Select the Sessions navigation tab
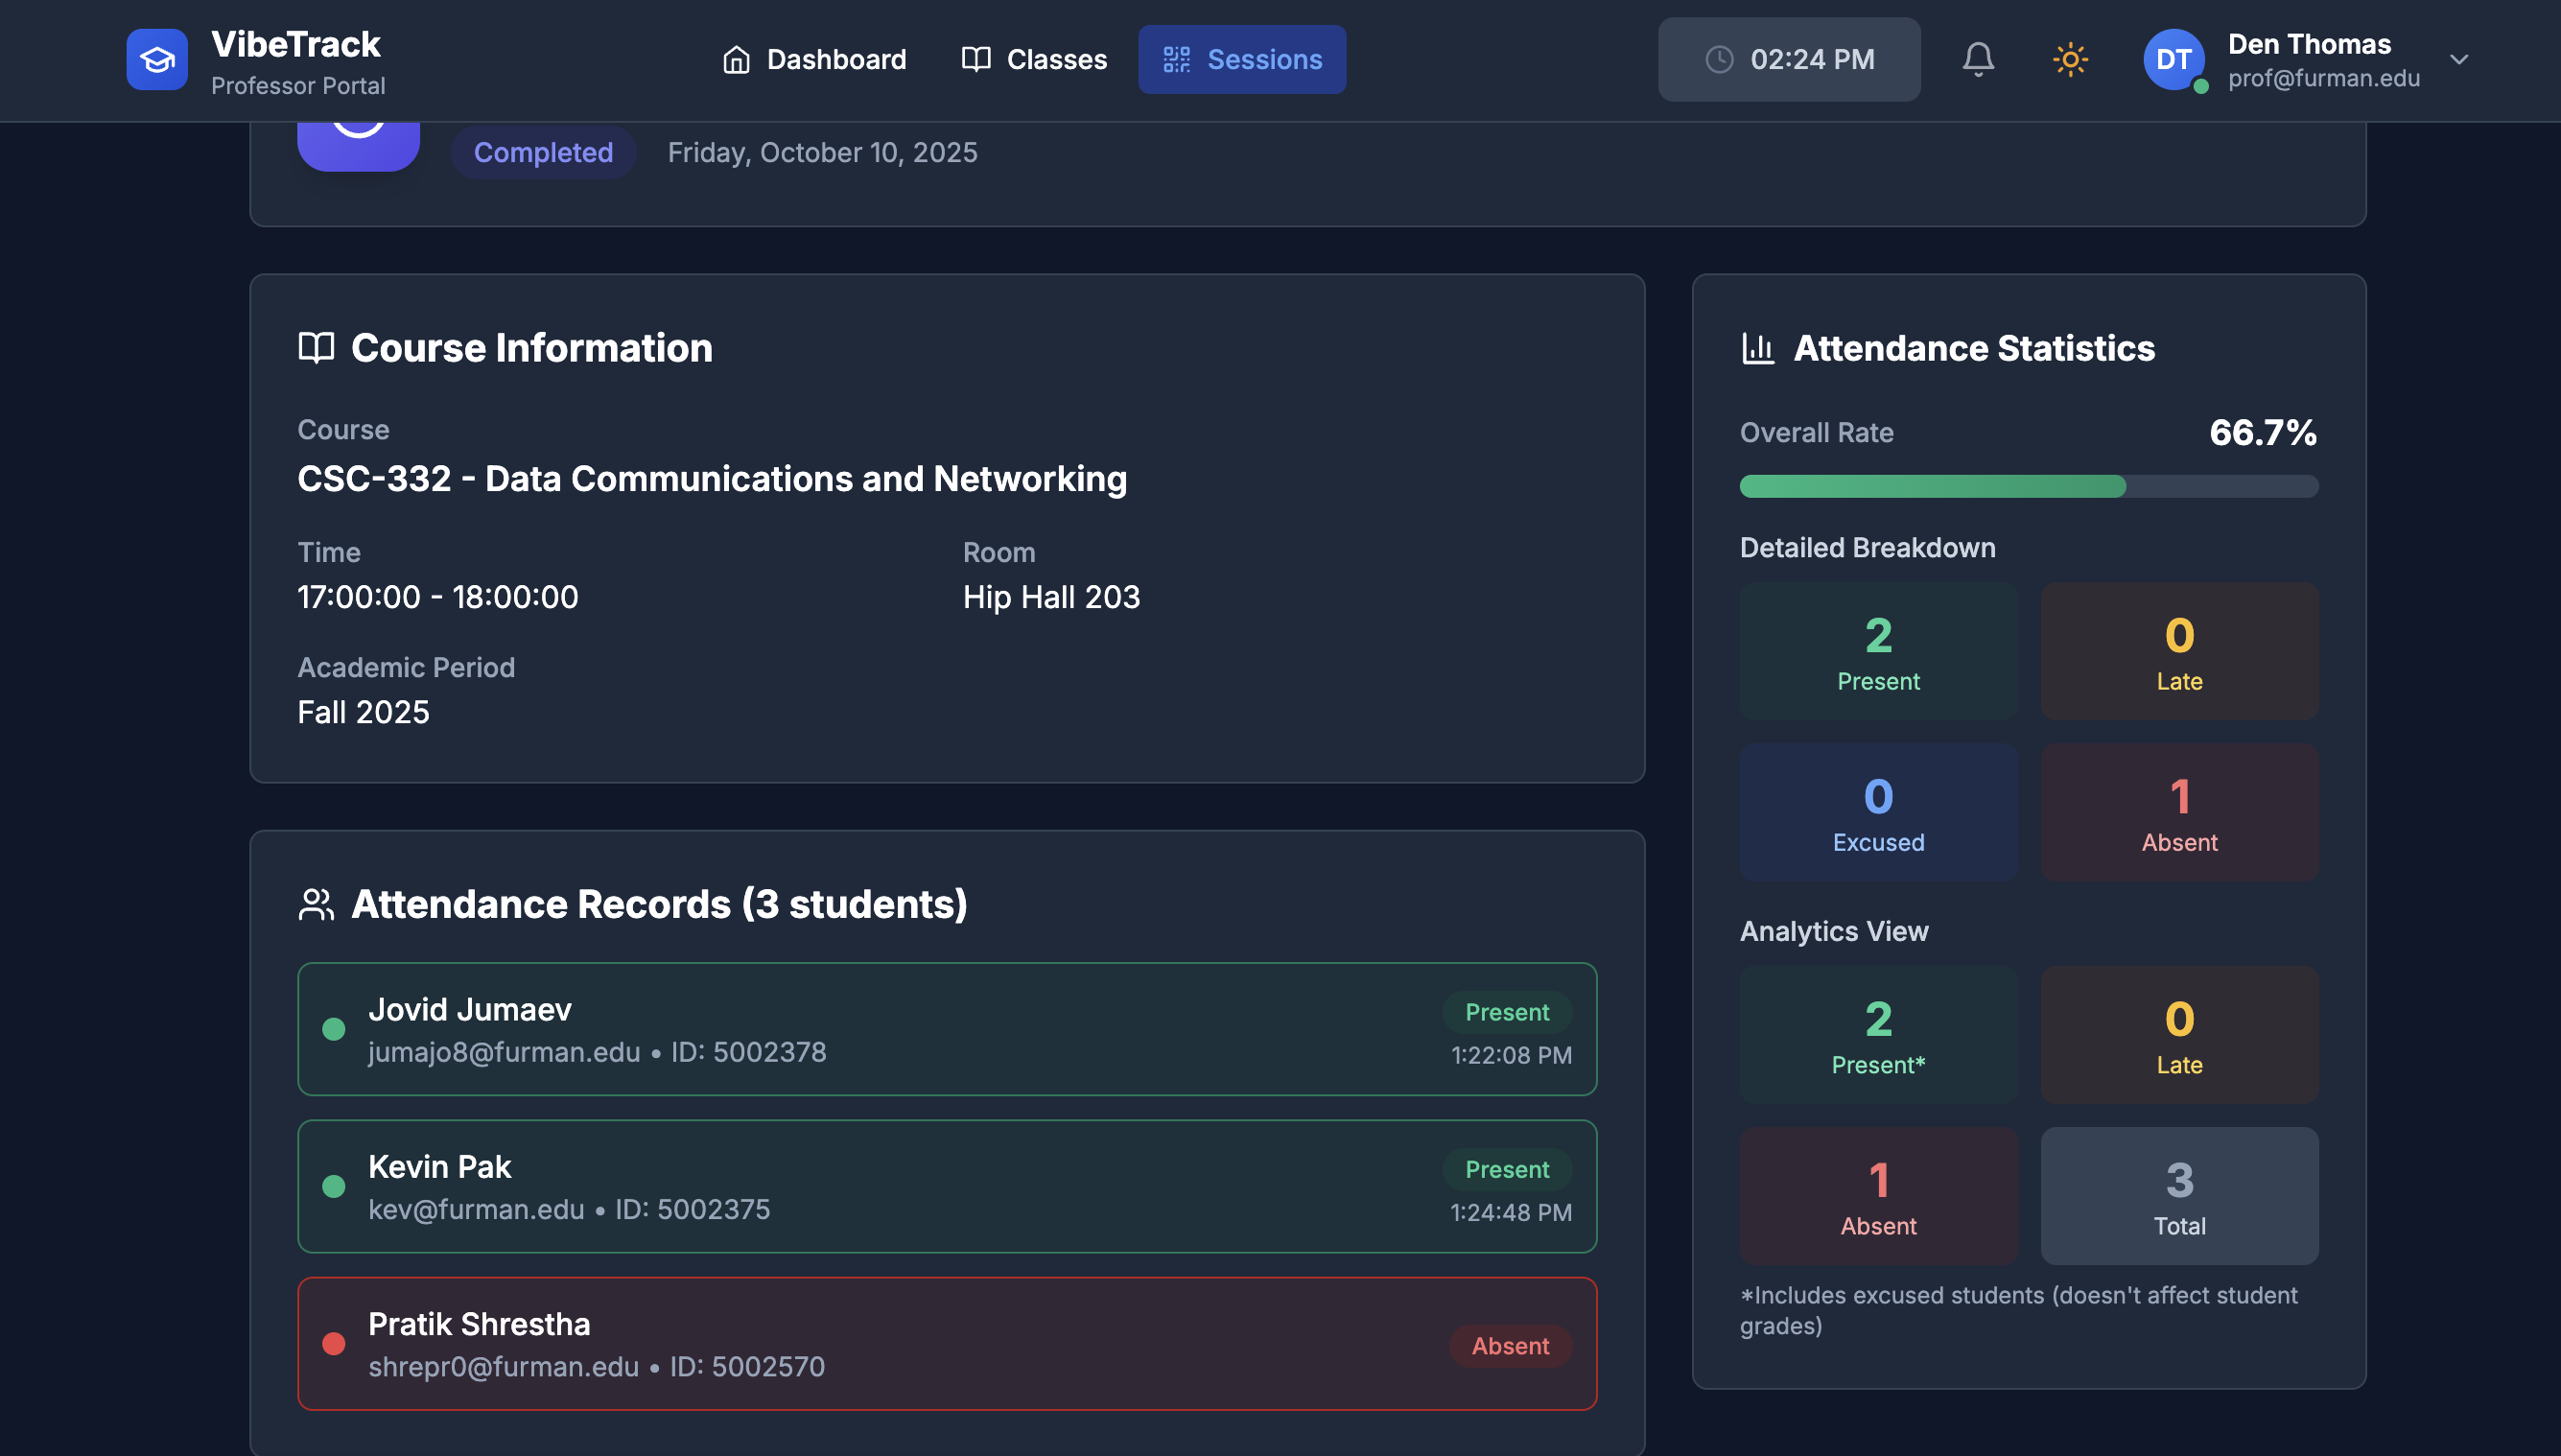The image size is (2561, 1456). coord(1241,59)
